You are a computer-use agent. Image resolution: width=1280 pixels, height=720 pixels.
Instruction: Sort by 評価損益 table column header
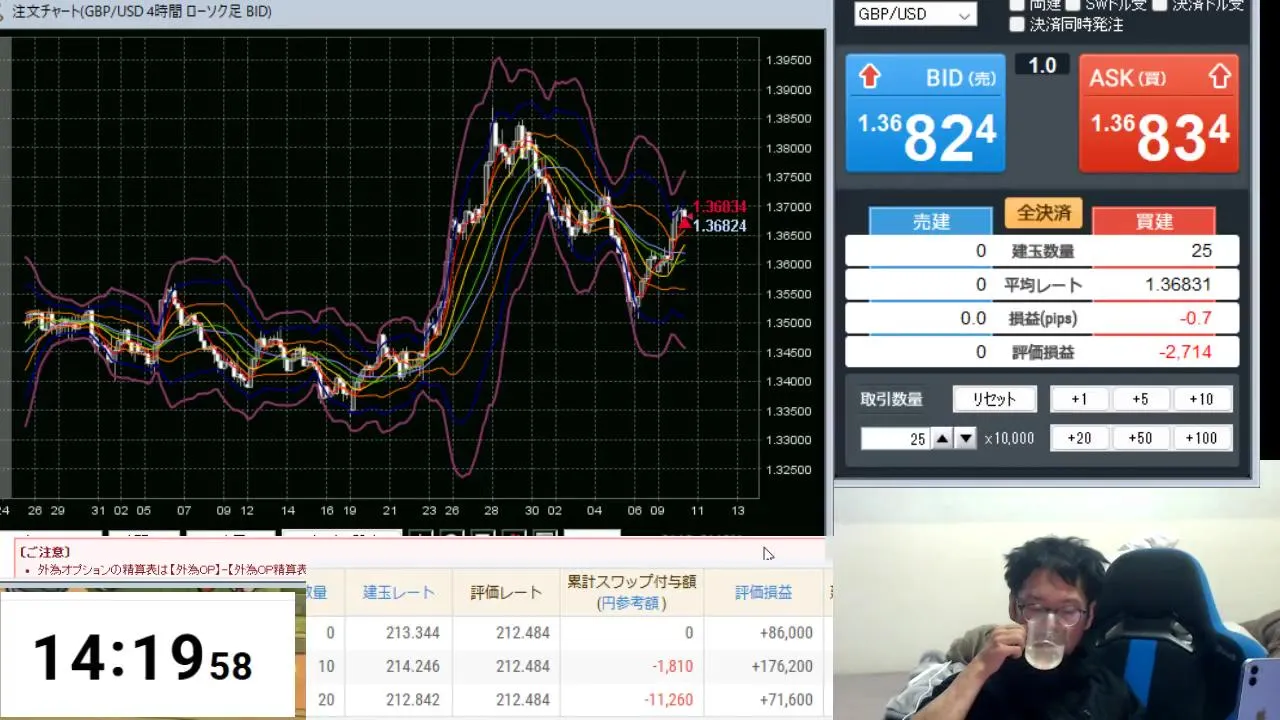click(764, 593)
